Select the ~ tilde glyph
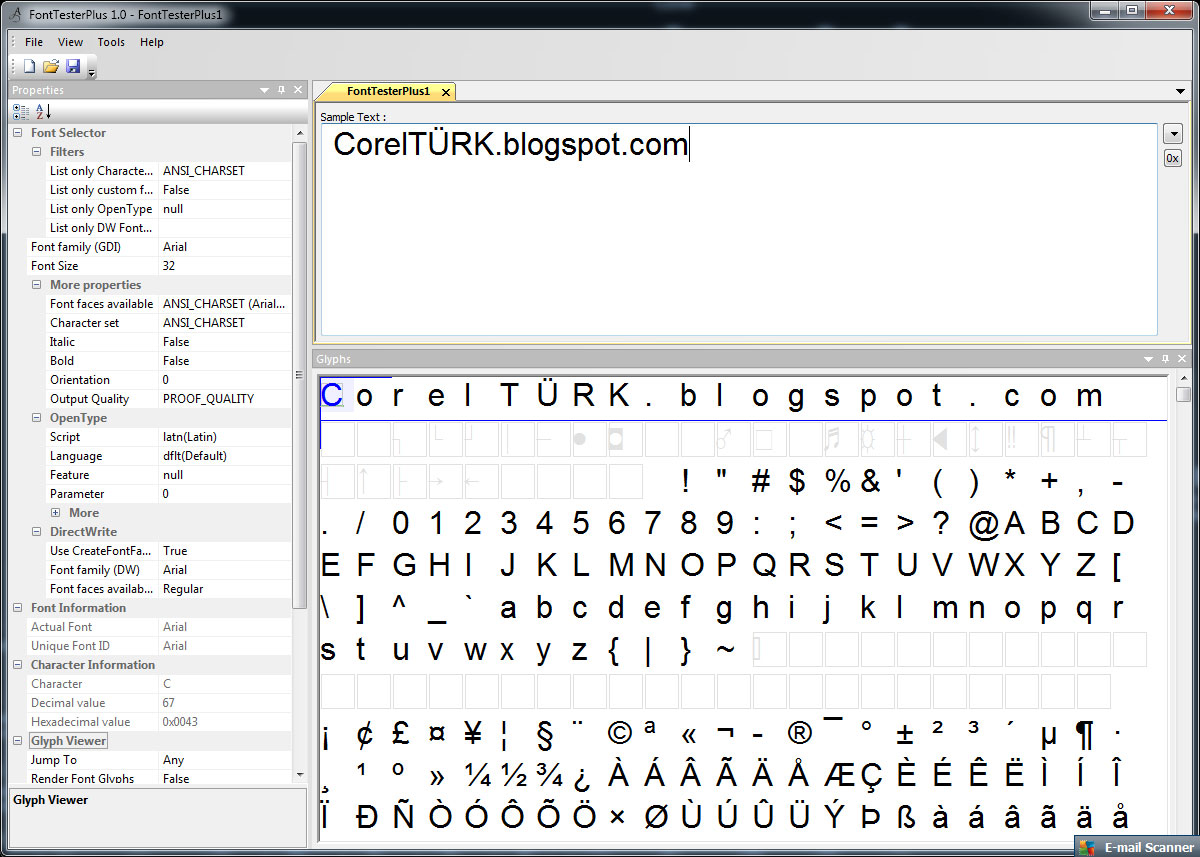The height and width of the screenshot is (857, 1200). 725,649
